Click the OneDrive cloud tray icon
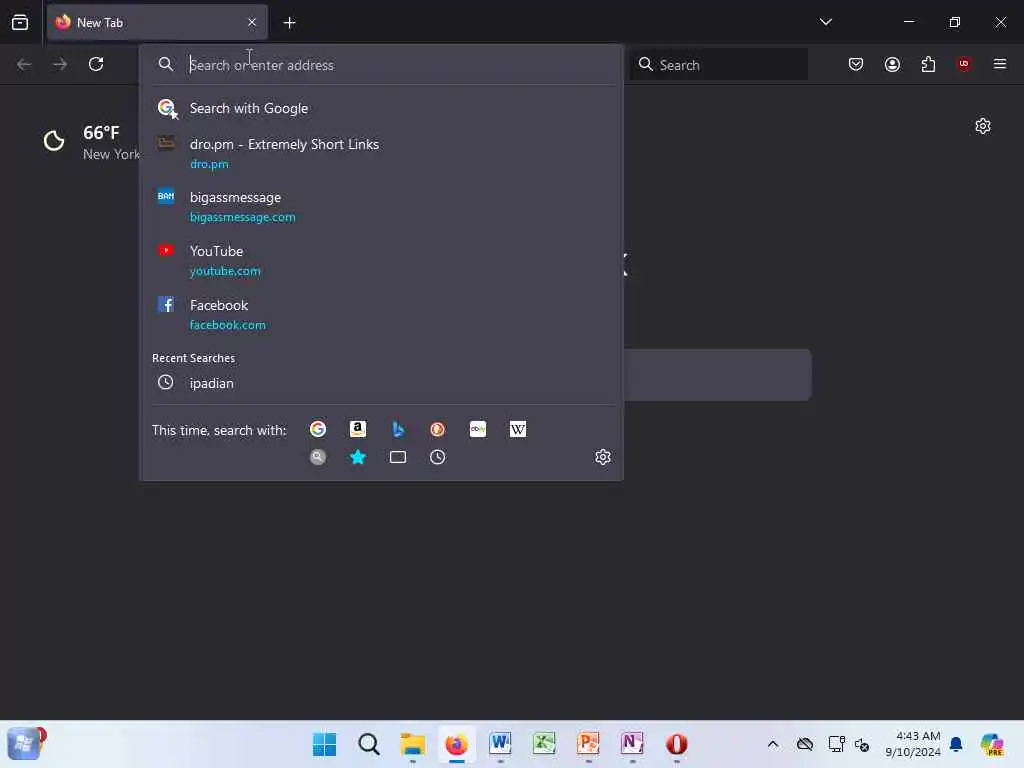1024x768 pixels. [x=805, y=744]
